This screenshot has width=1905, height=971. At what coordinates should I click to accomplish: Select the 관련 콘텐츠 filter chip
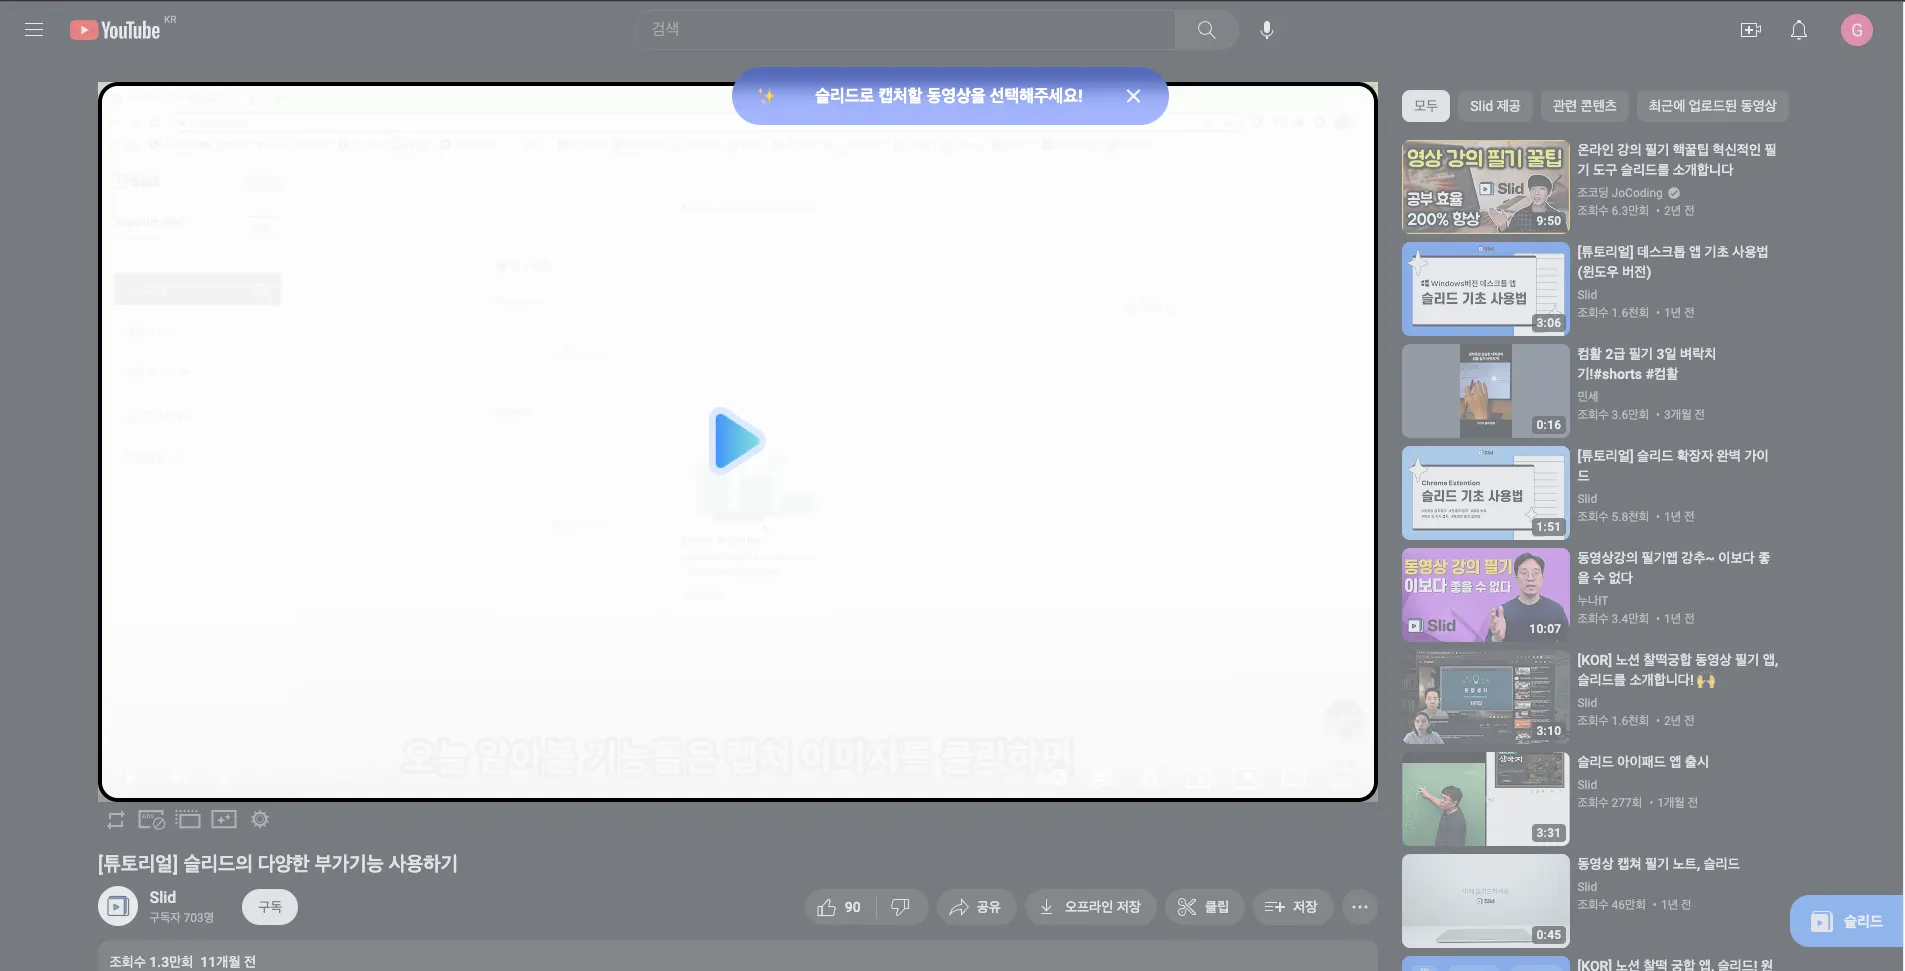pyautogui.click(x=1584, y=106)
